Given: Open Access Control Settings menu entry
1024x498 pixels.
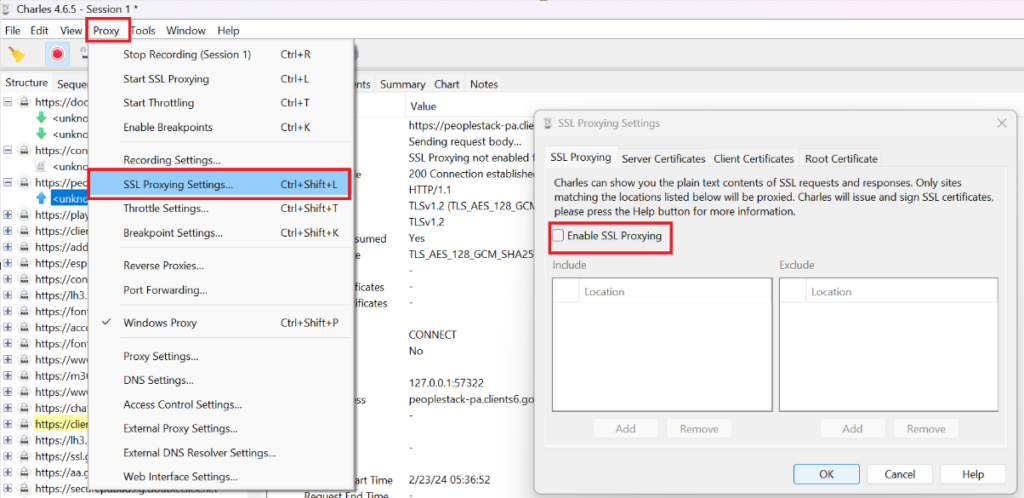Looking at the screenshot, I should pos(221,405).
